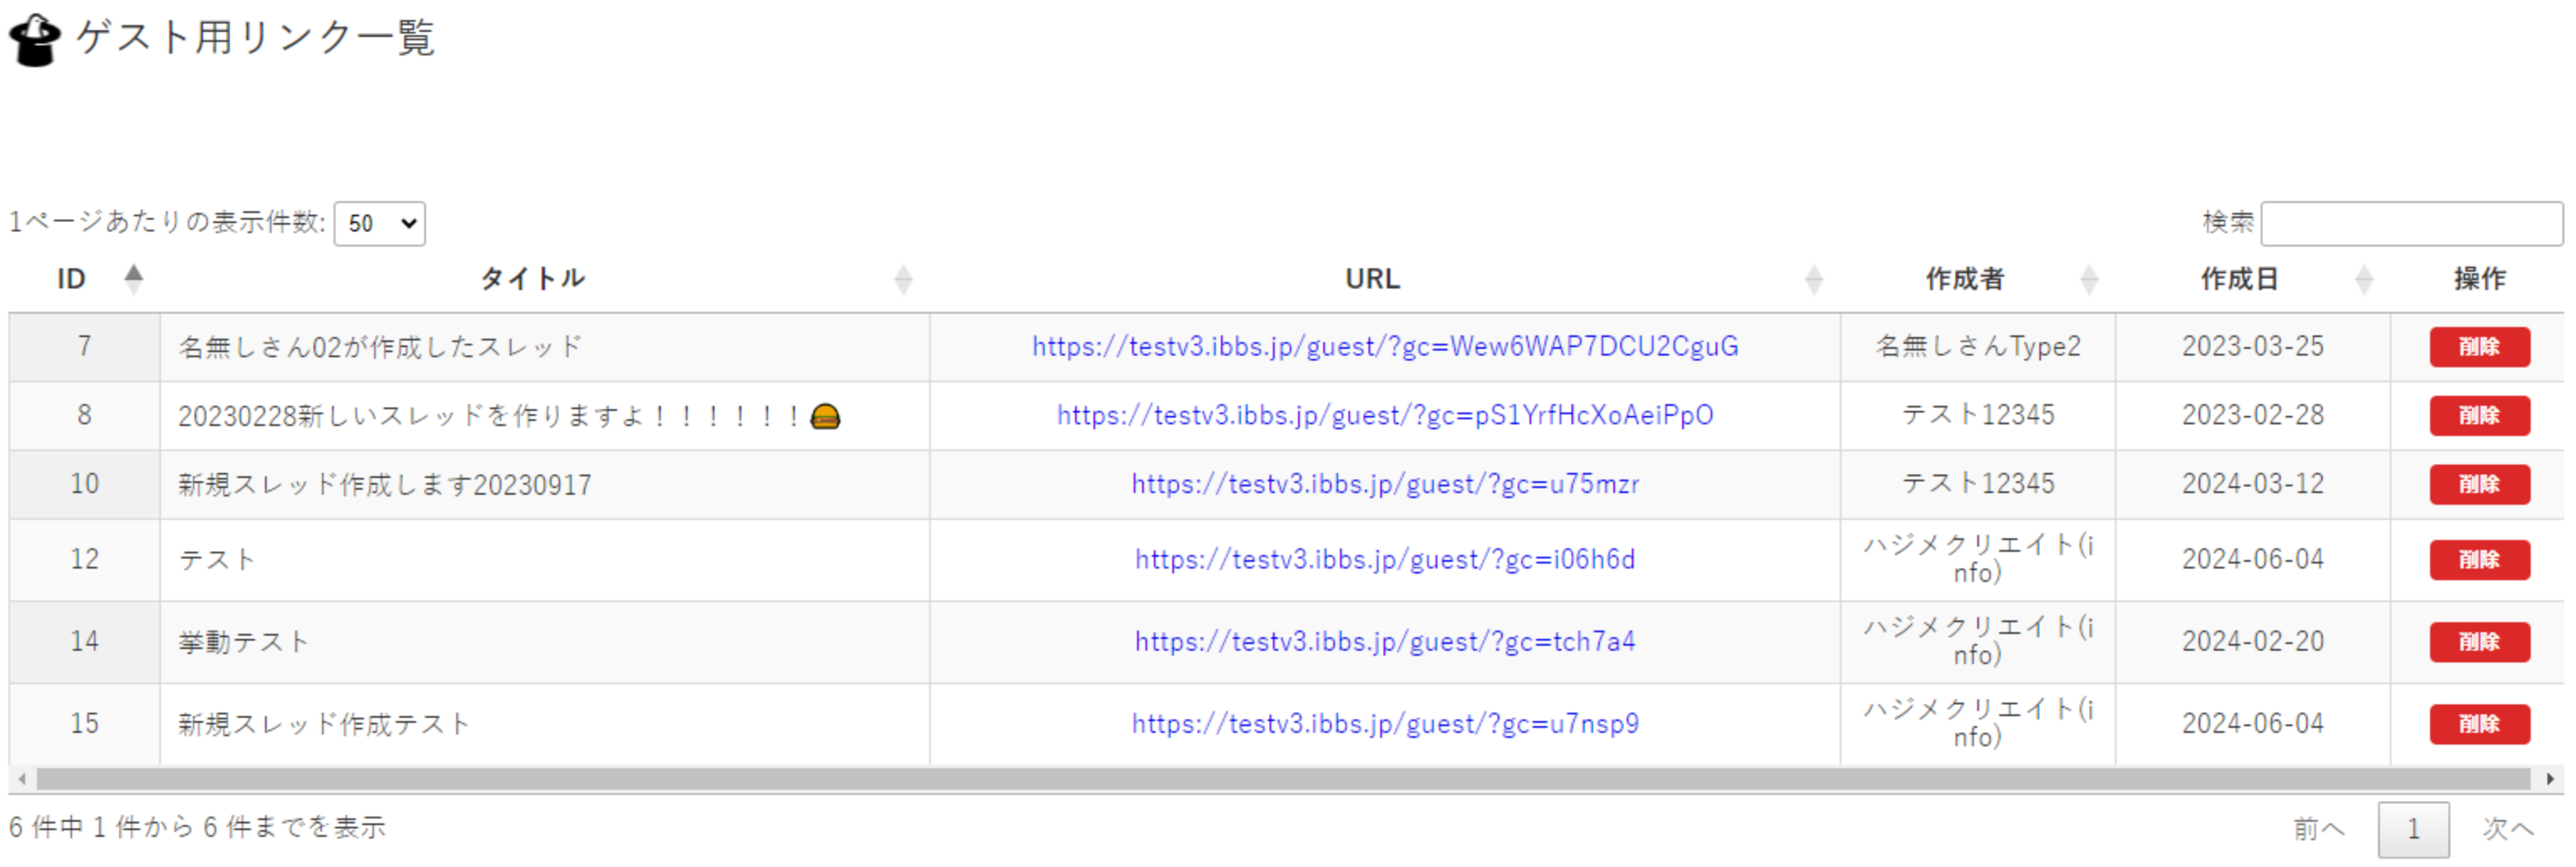Sort by 作成日 column sort icon

pyautogui.click(x=2363, y=280)
